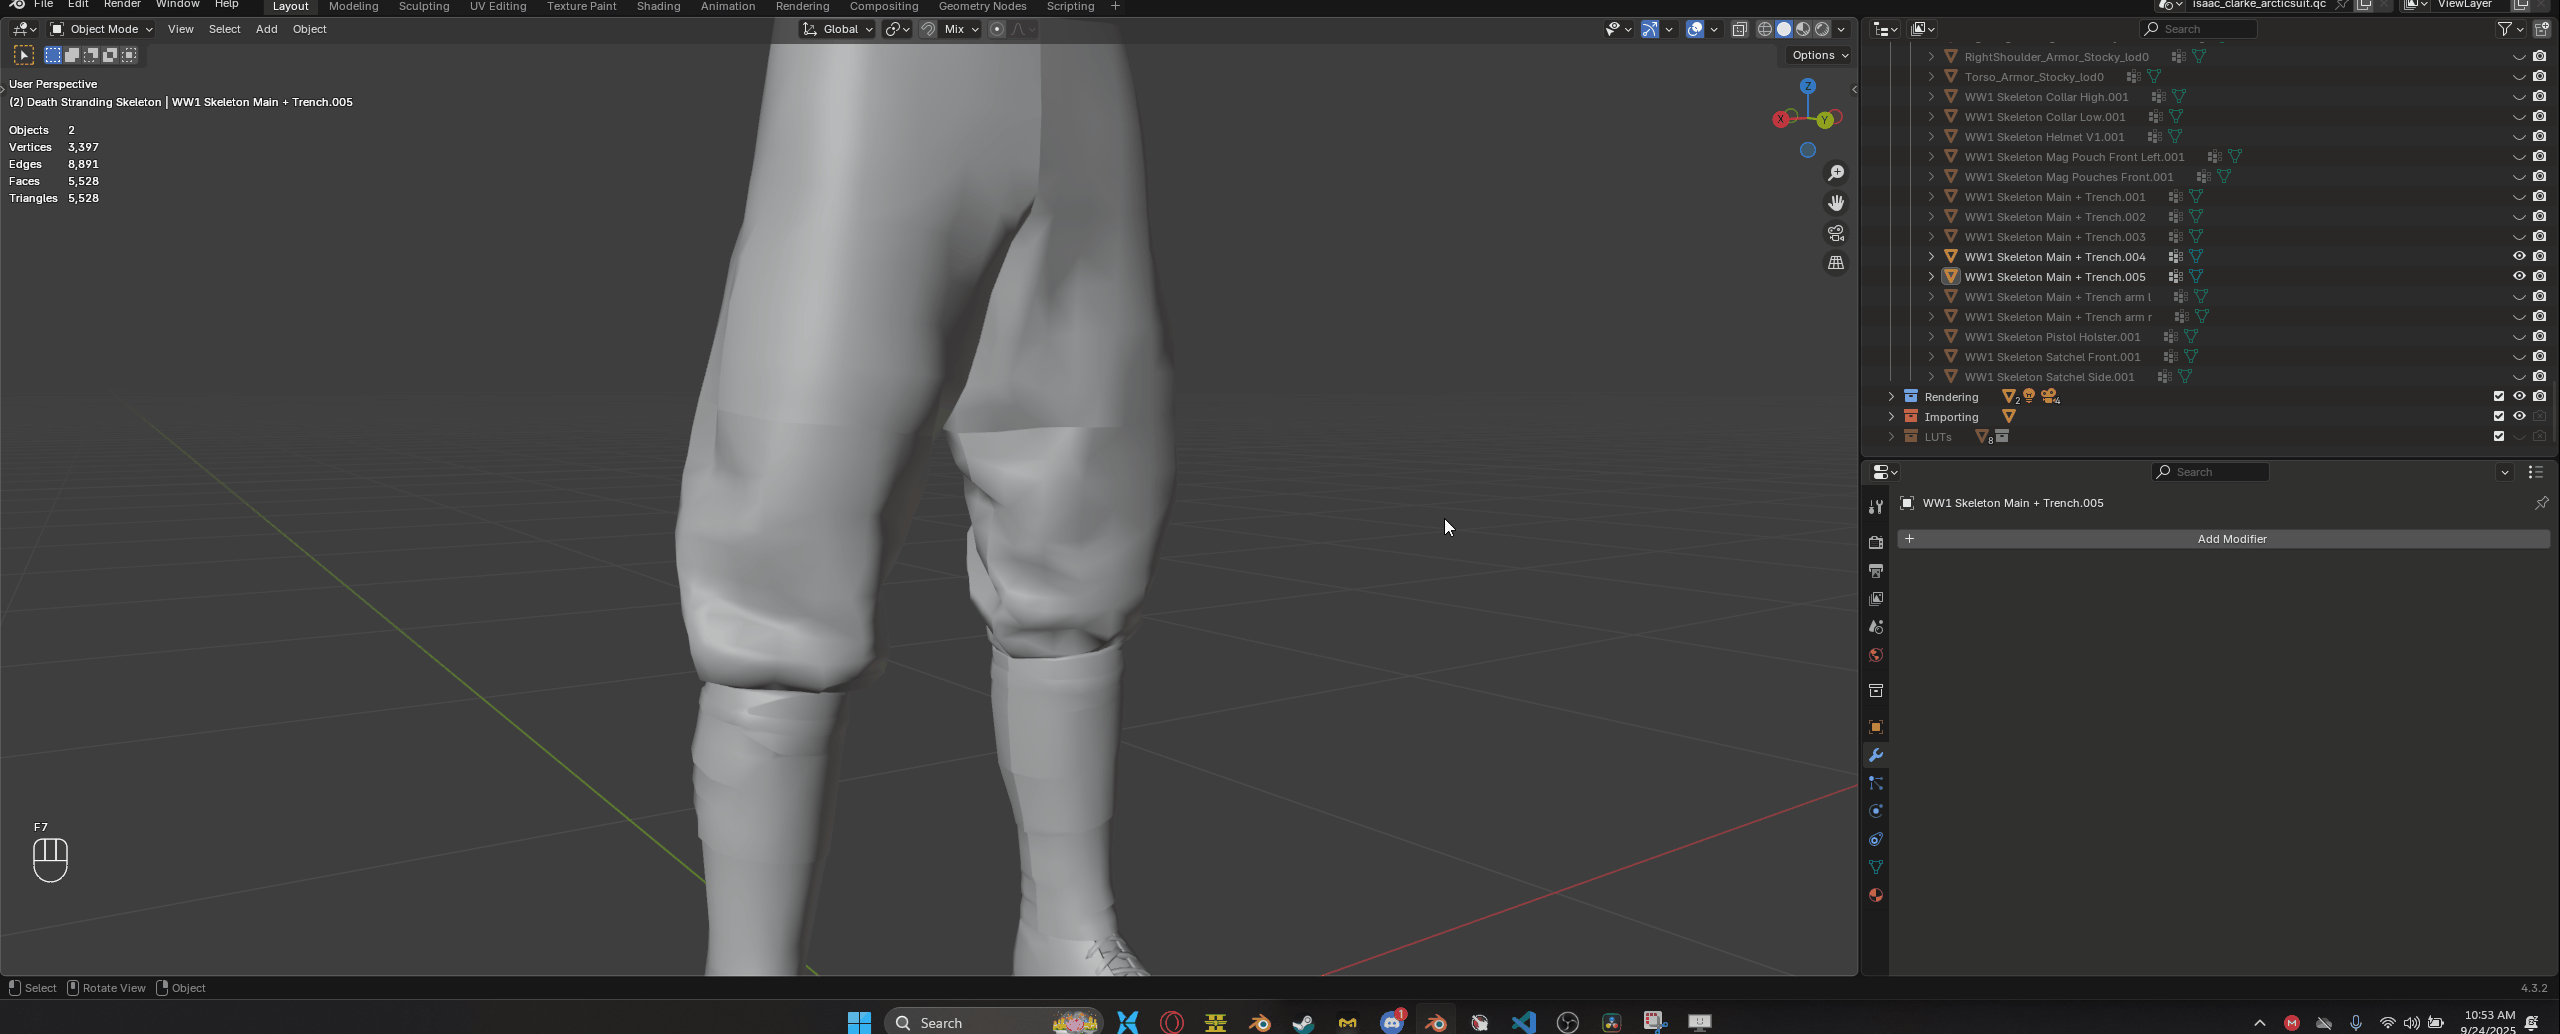Screen dimensions: 2560x1034
Task: Switch to the Shading workspace tab
Action: click(657, 6)
